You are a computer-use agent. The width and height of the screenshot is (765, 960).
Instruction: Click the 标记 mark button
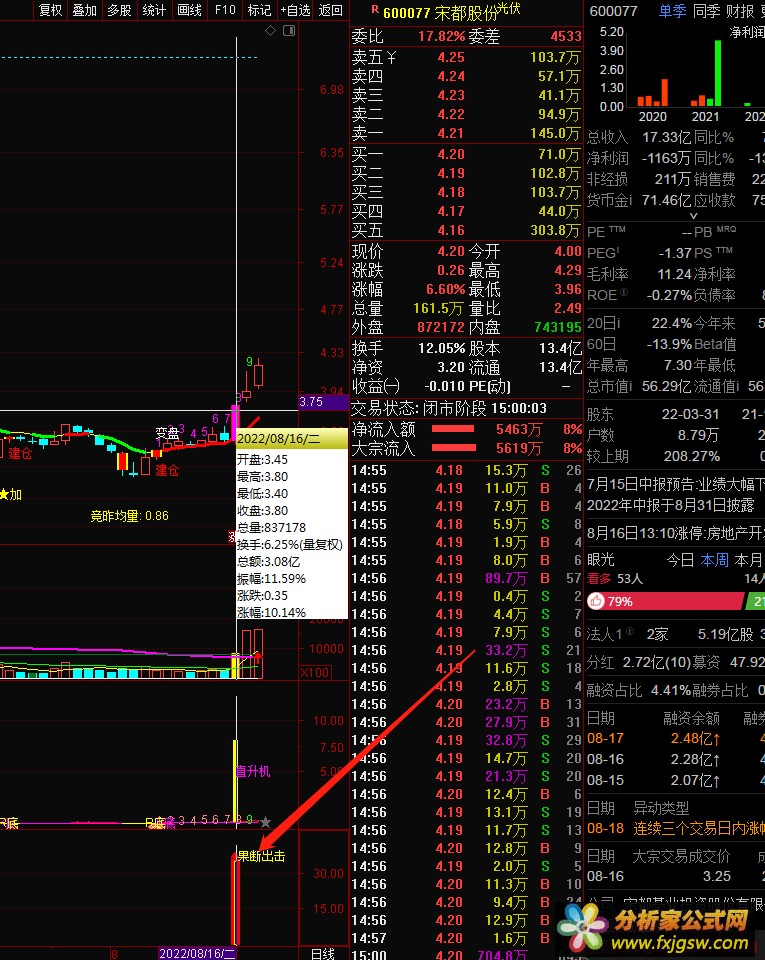coord(259,10)
